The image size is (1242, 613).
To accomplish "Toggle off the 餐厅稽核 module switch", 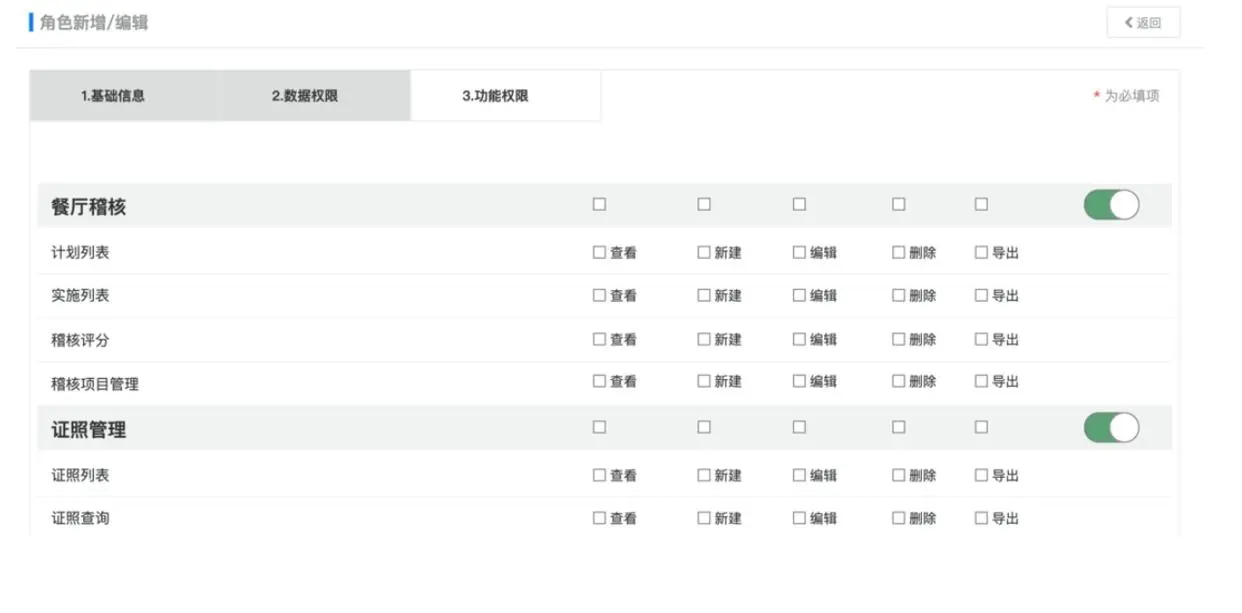I will tap(1111, 205).
